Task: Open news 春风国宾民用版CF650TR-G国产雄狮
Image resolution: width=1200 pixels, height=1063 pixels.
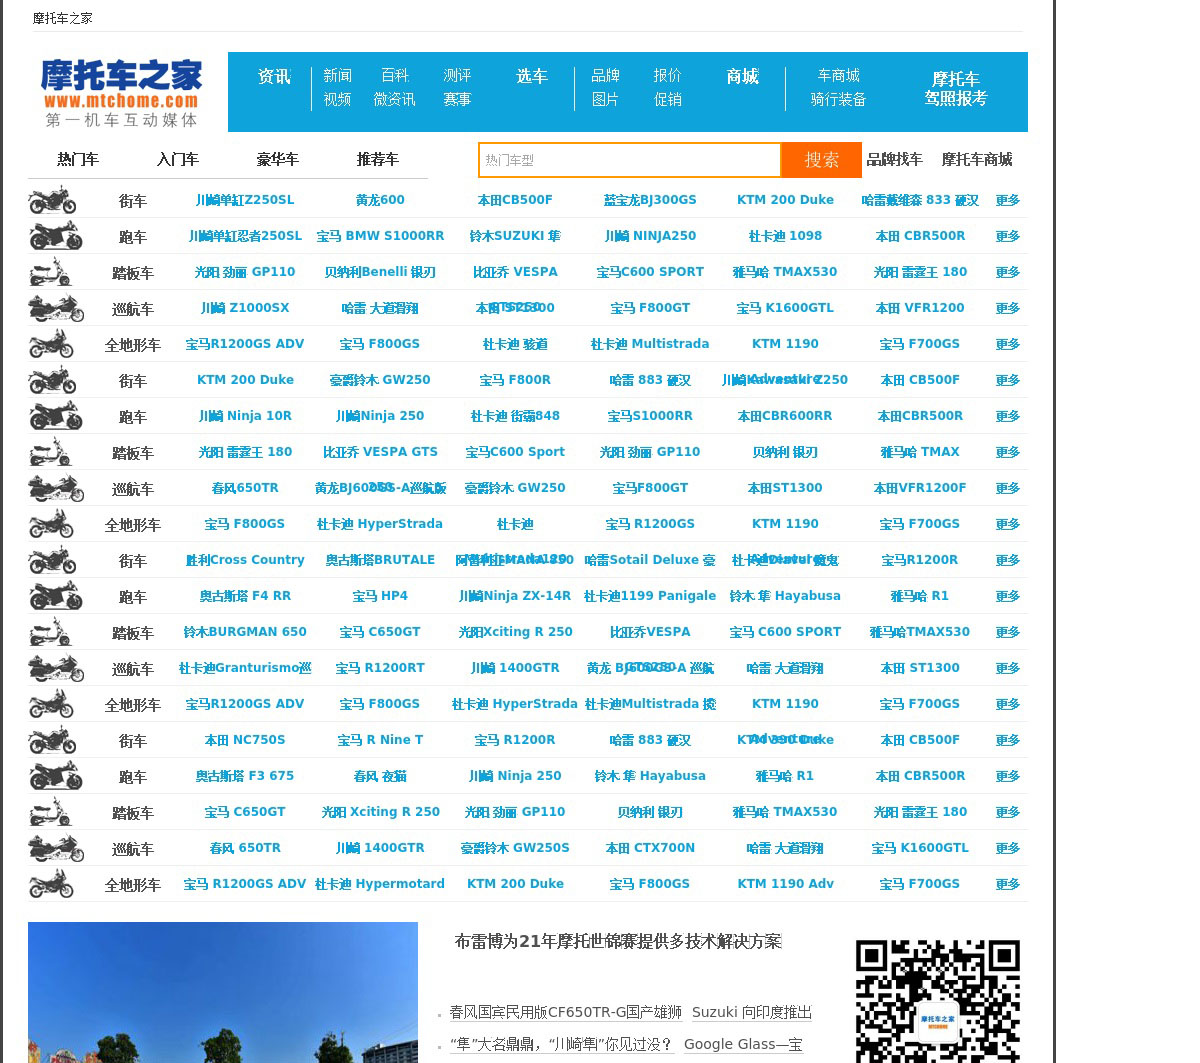Action: (566, 1012)
